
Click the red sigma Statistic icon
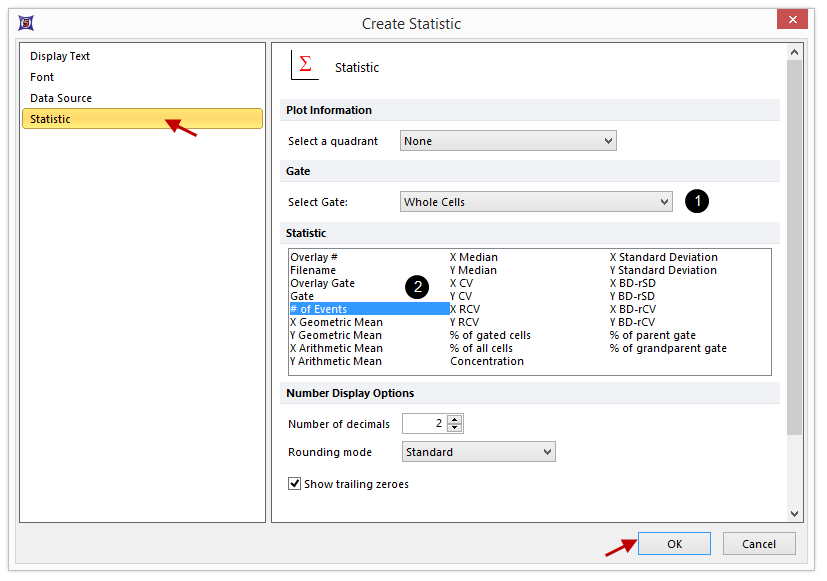[x=304, y=65]
